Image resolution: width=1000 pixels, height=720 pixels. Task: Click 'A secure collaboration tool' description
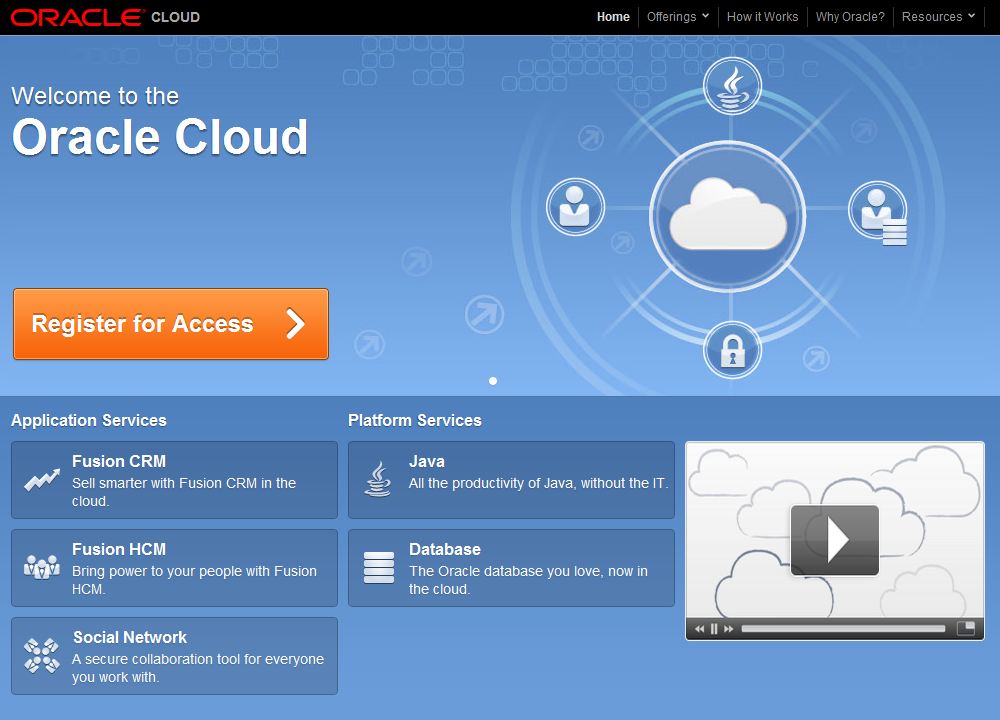point(198,668)
